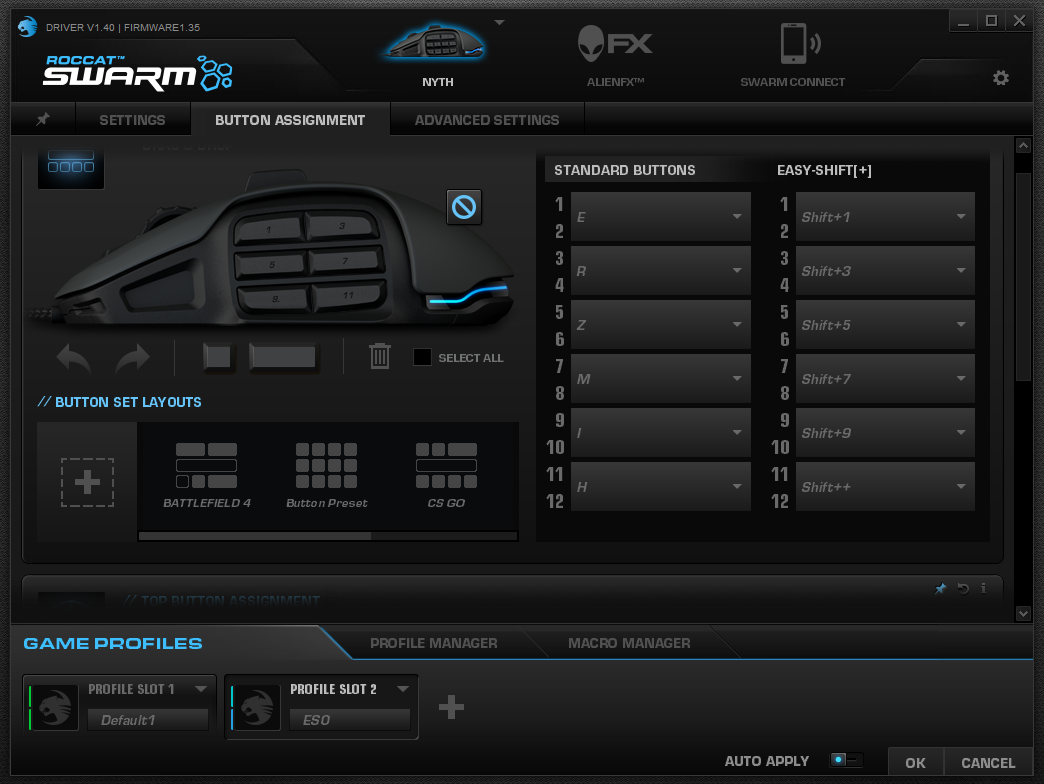Open the standard button dropdown set to R
This screenshot has height=784, width=1044.
(x=660, y=270)
